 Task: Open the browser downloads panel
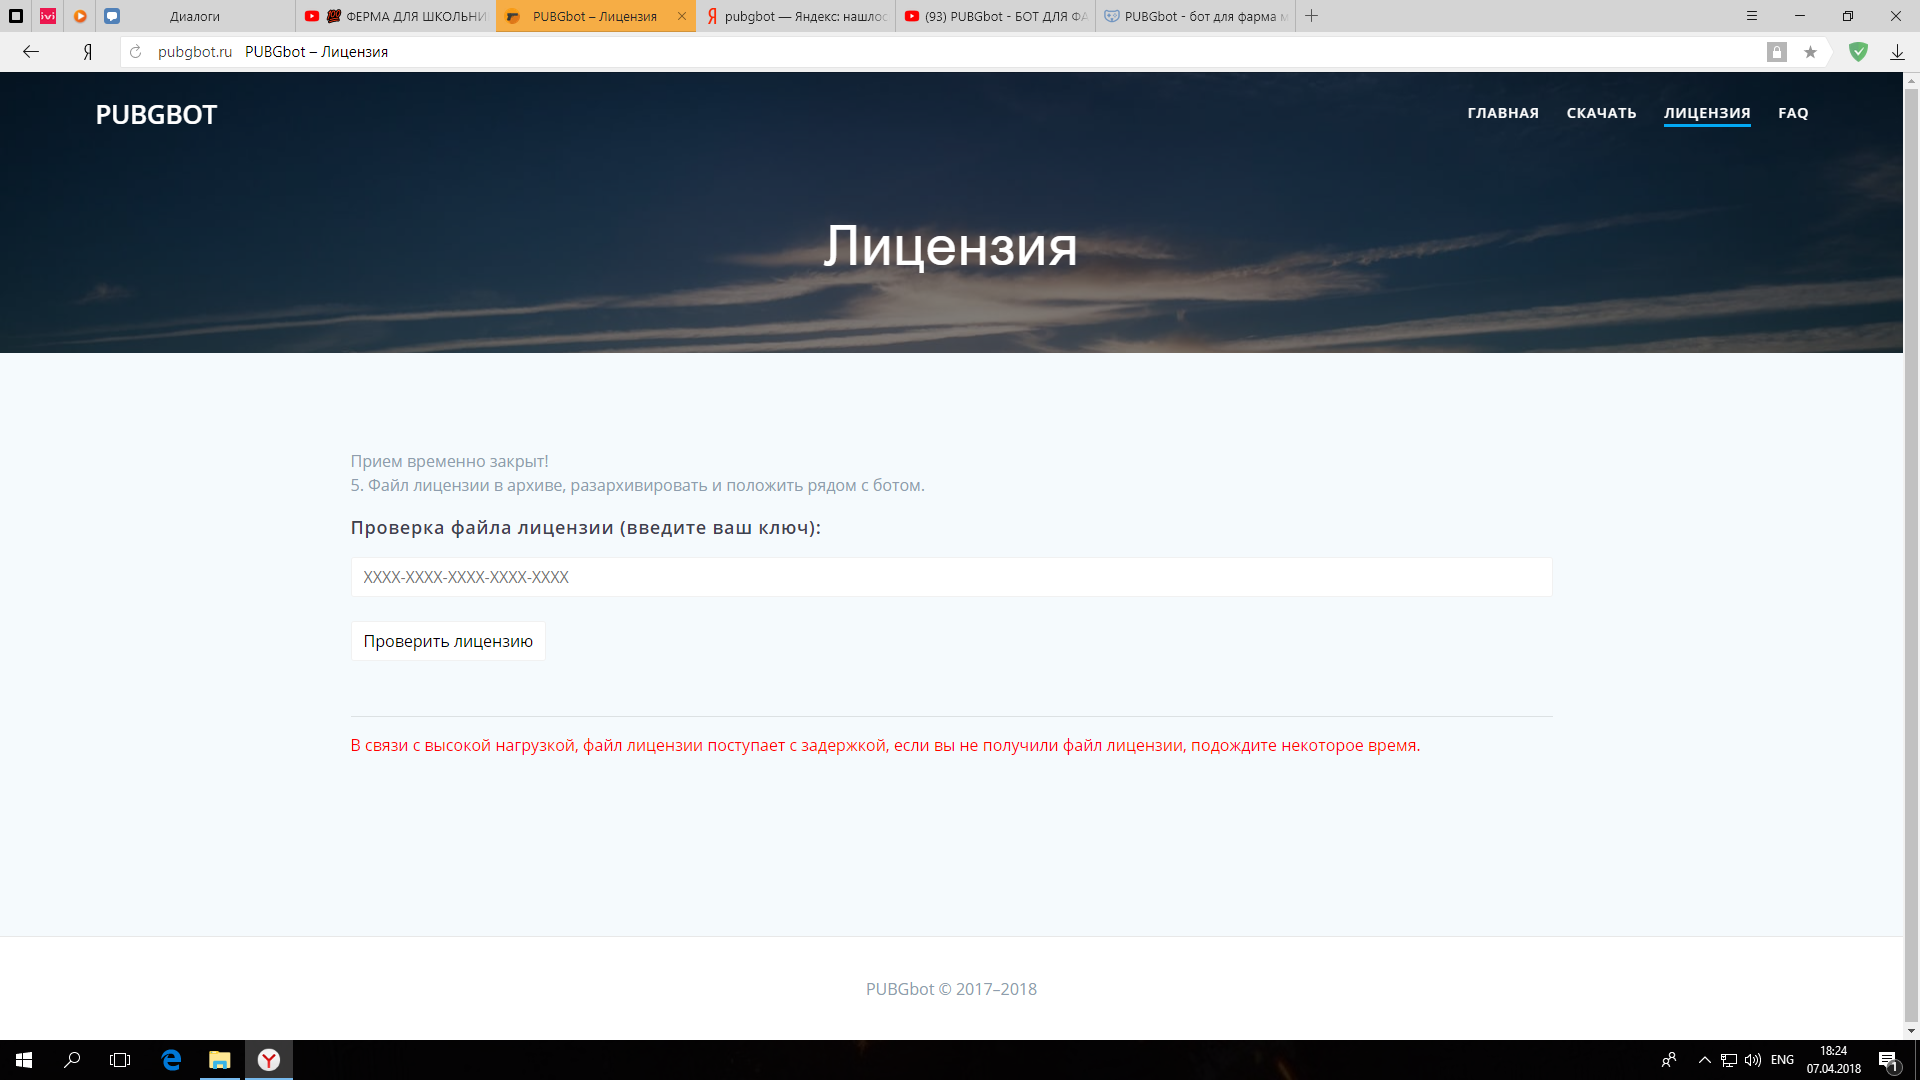[x=1897, y=52]
